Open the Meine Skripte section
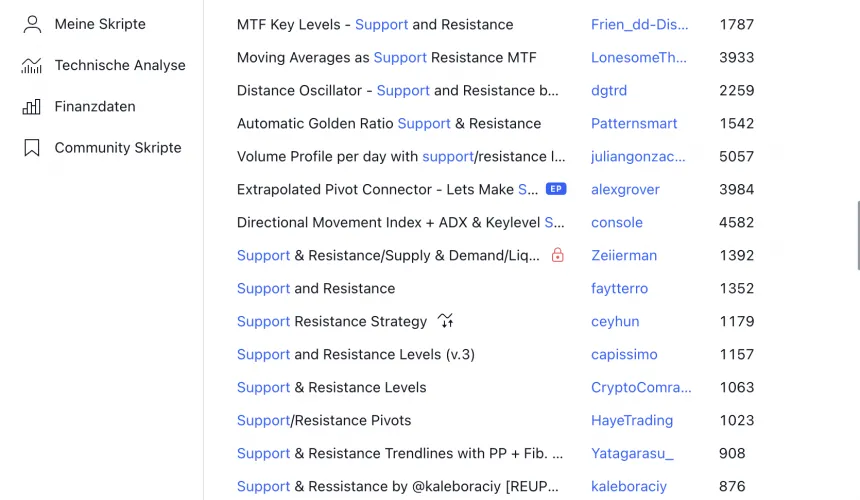The width and height of the screenshot is (860, 500). tap(100, 24)
